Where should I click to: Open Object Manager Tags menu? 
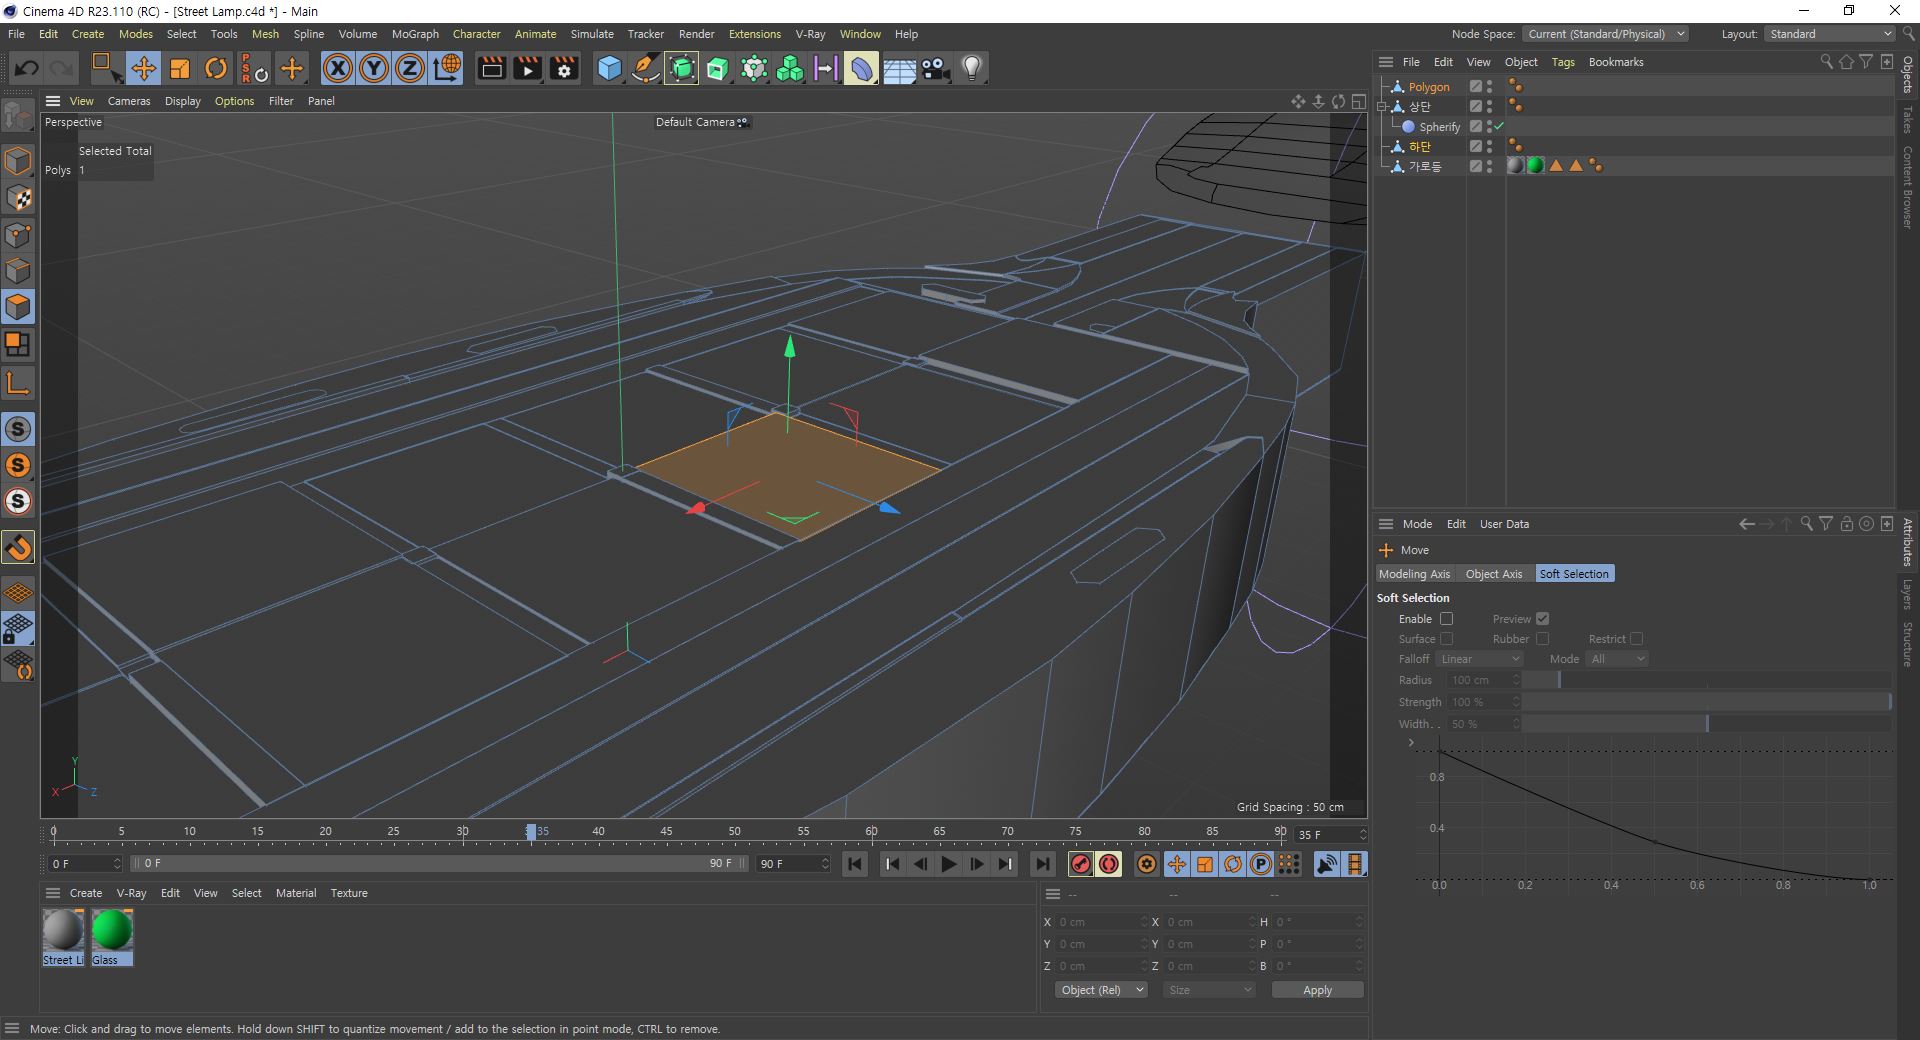pos(1563,62)
